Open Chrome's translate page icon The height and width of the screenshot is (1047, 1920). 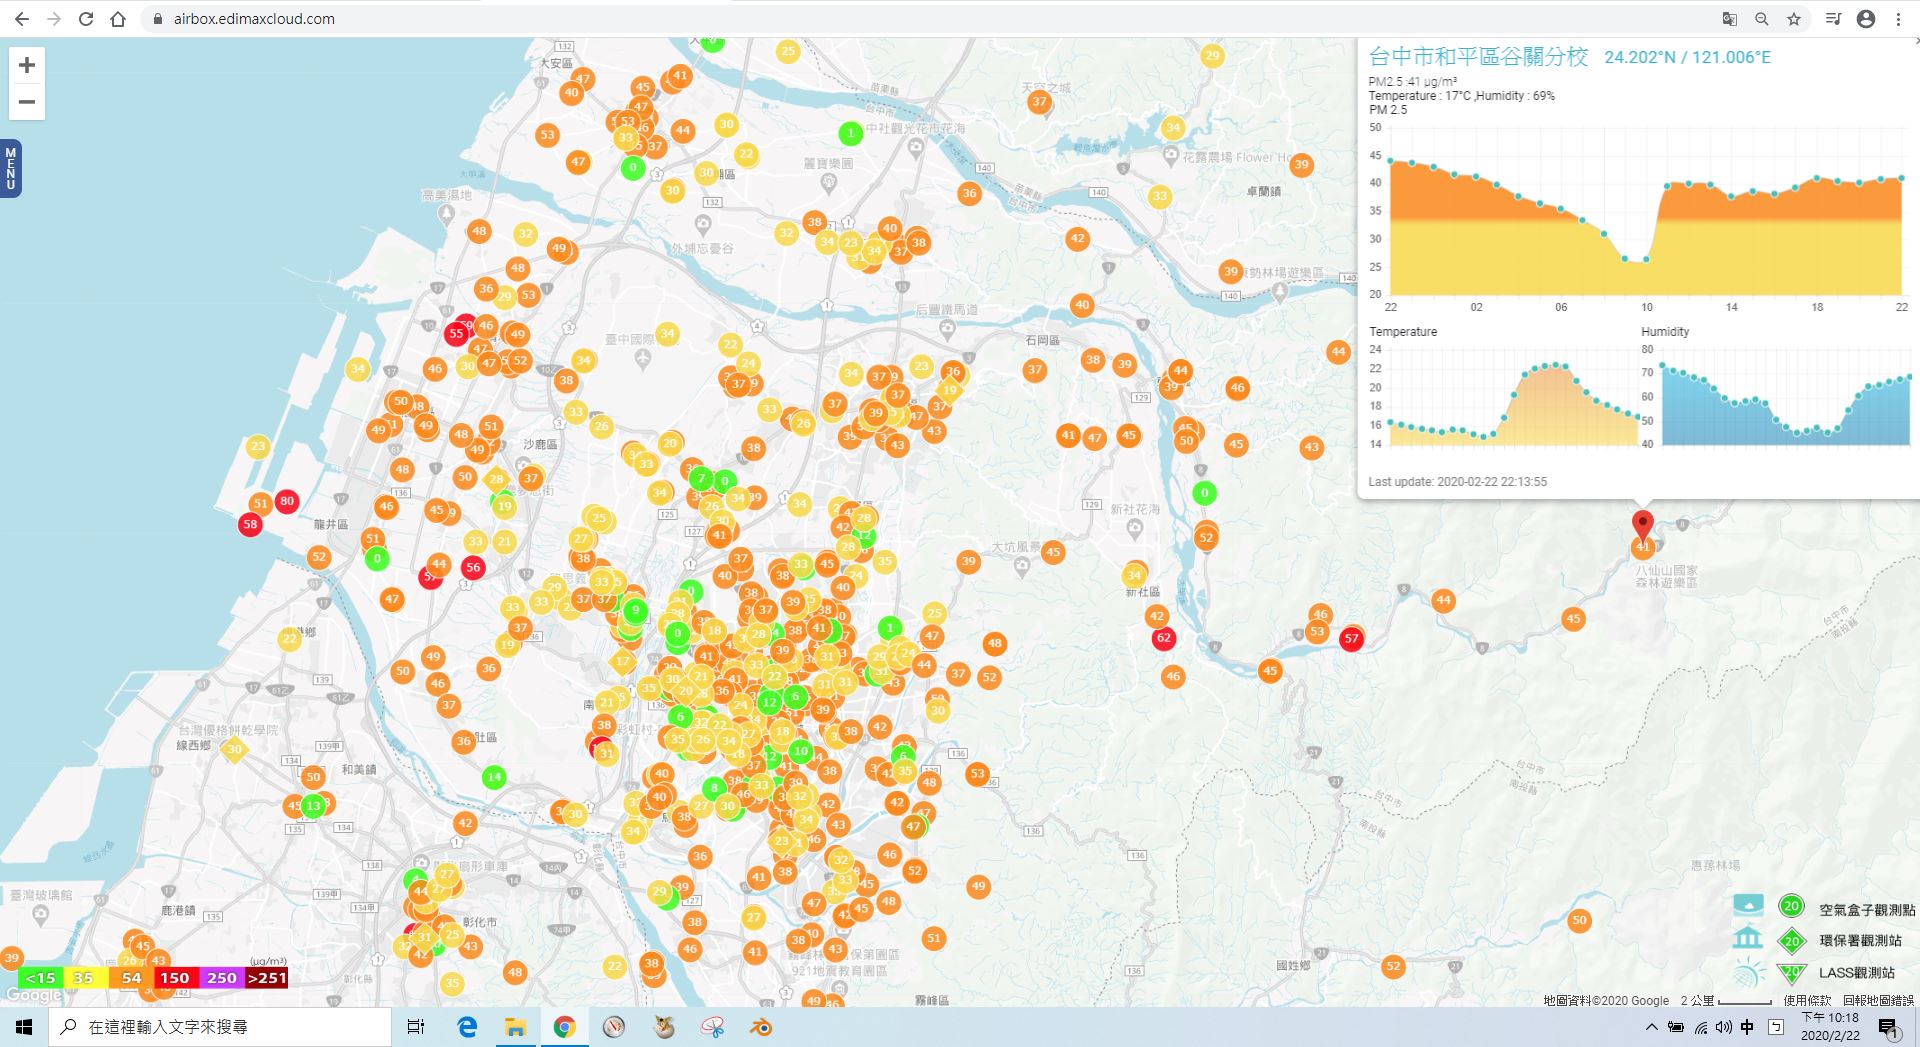[1730, 19]
